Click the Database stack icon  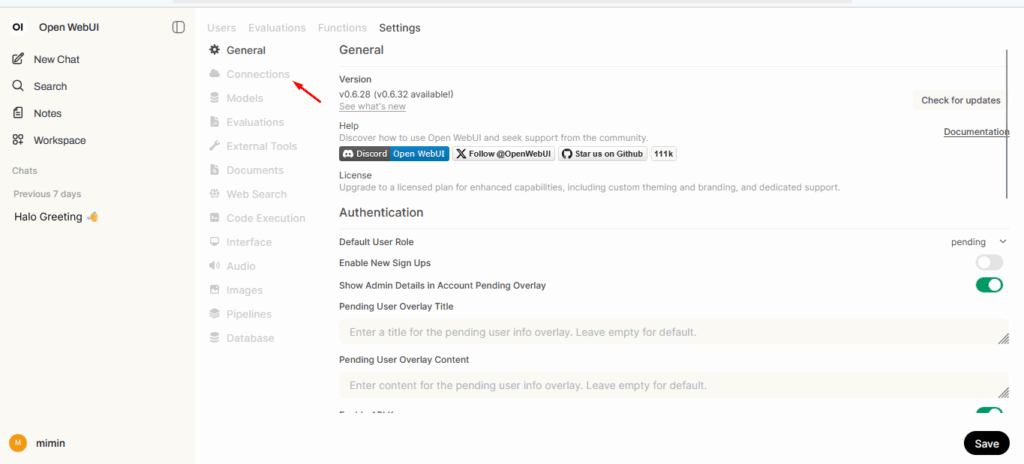point(215,338)
